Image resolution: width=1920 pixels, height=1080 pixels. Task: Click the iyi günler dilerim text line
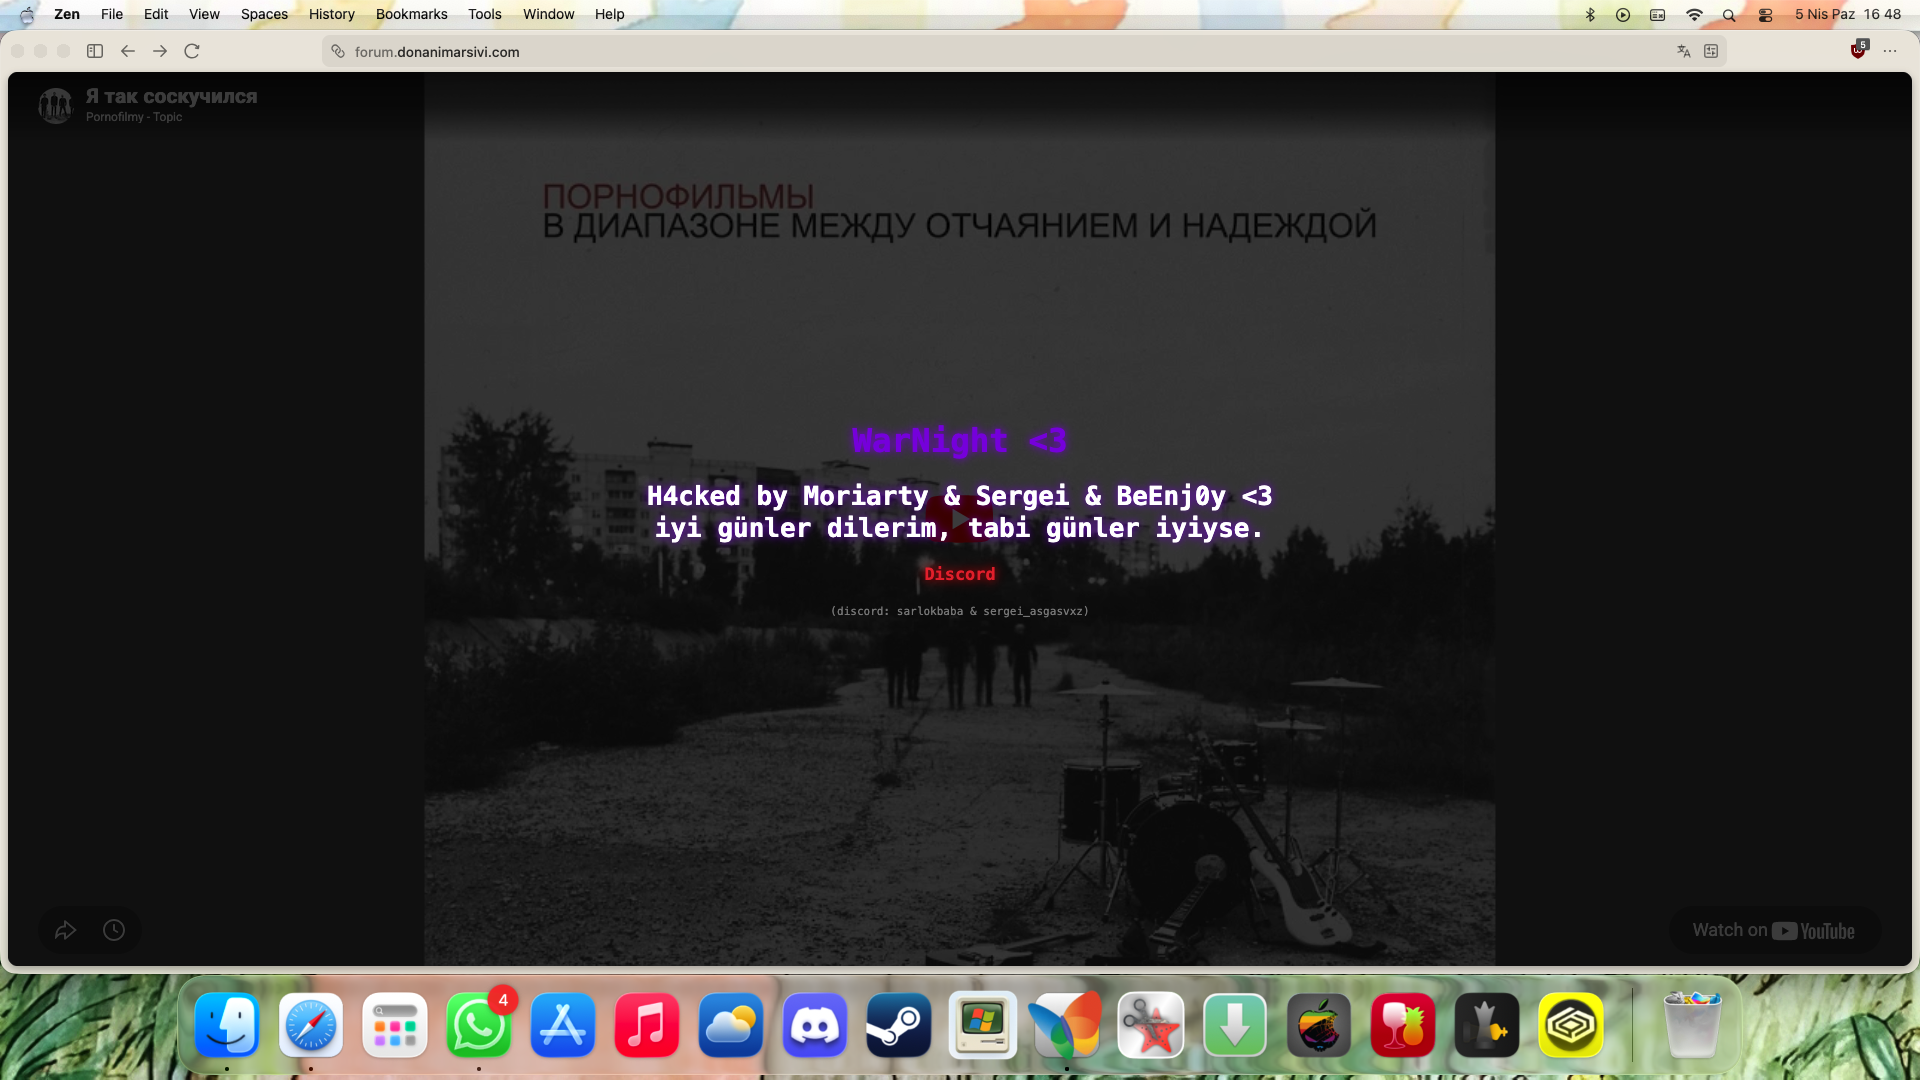(x=959, y=528)
